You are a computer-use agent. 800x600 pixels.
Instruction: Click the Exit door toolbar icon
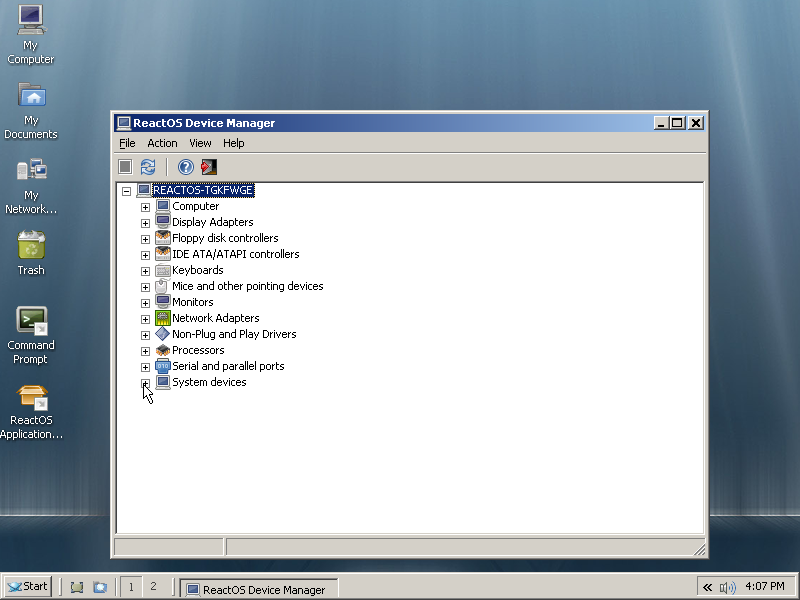(x=209, y=167)
